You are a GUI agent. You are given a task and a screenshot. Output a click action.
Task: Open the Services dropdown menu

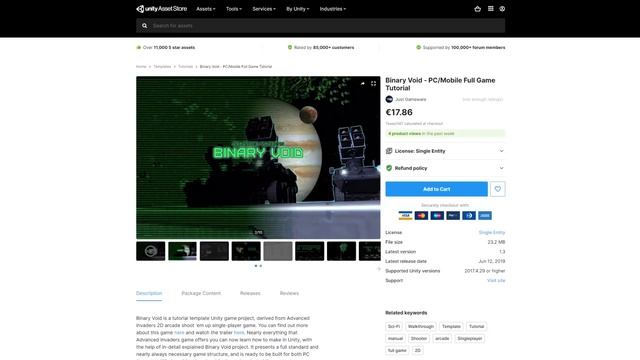click(264, 9)
